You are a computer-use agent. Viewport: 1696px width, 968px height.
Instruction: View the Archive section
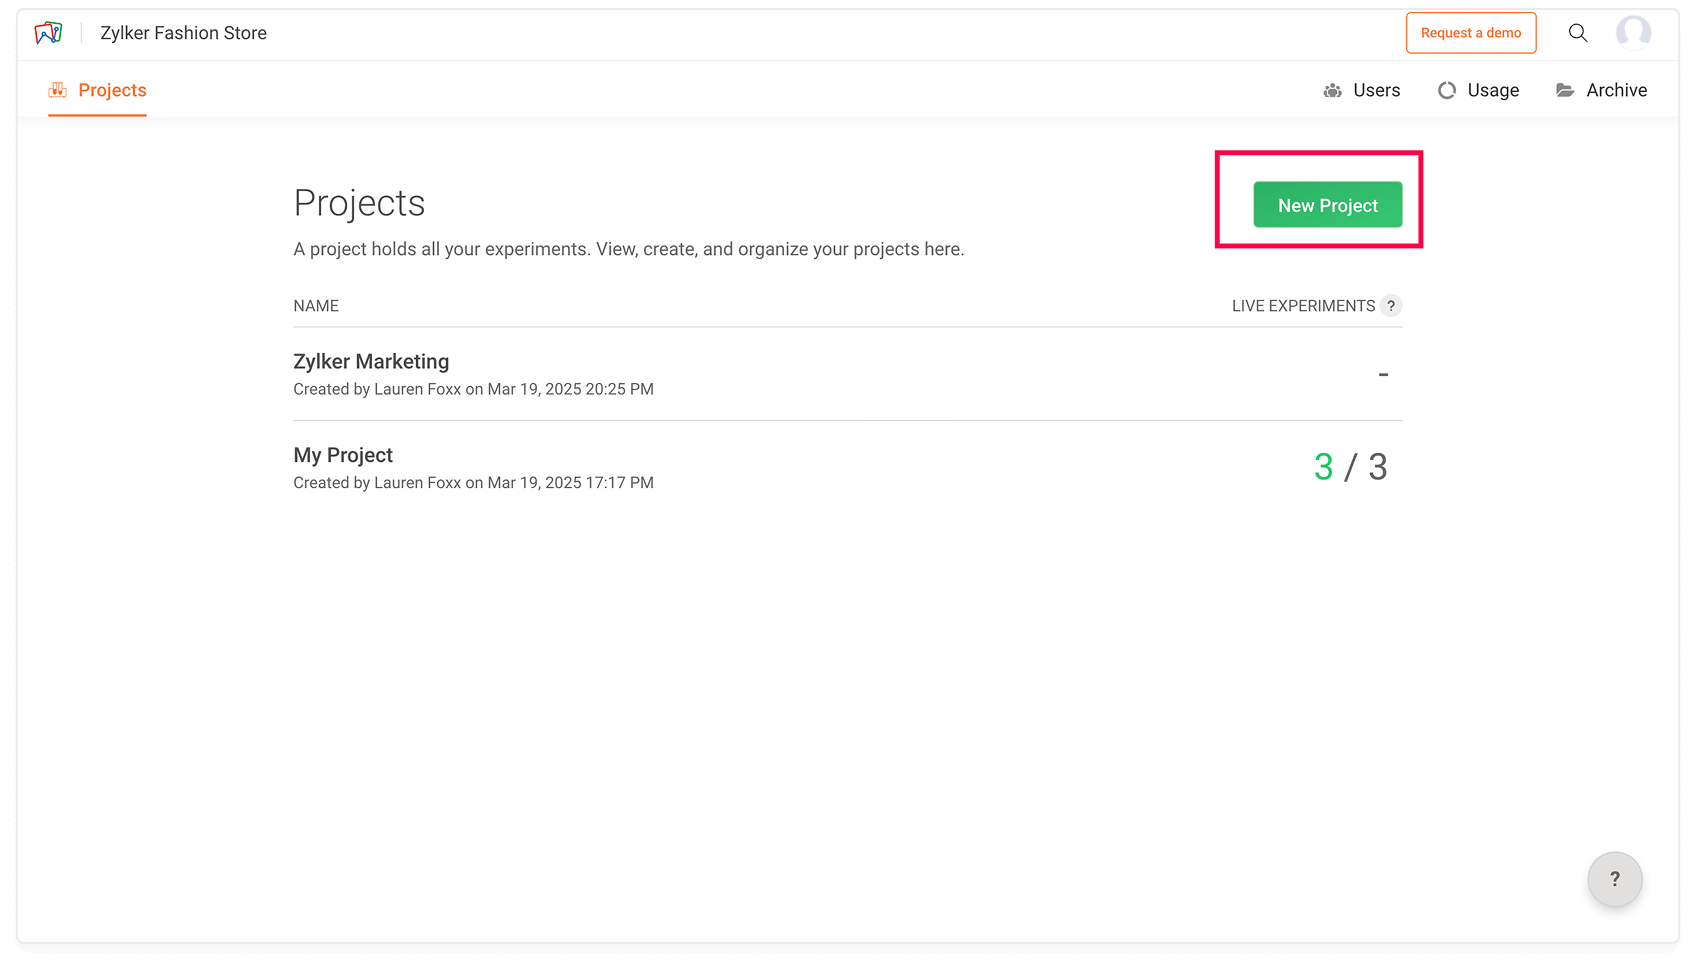point(1616,90)
